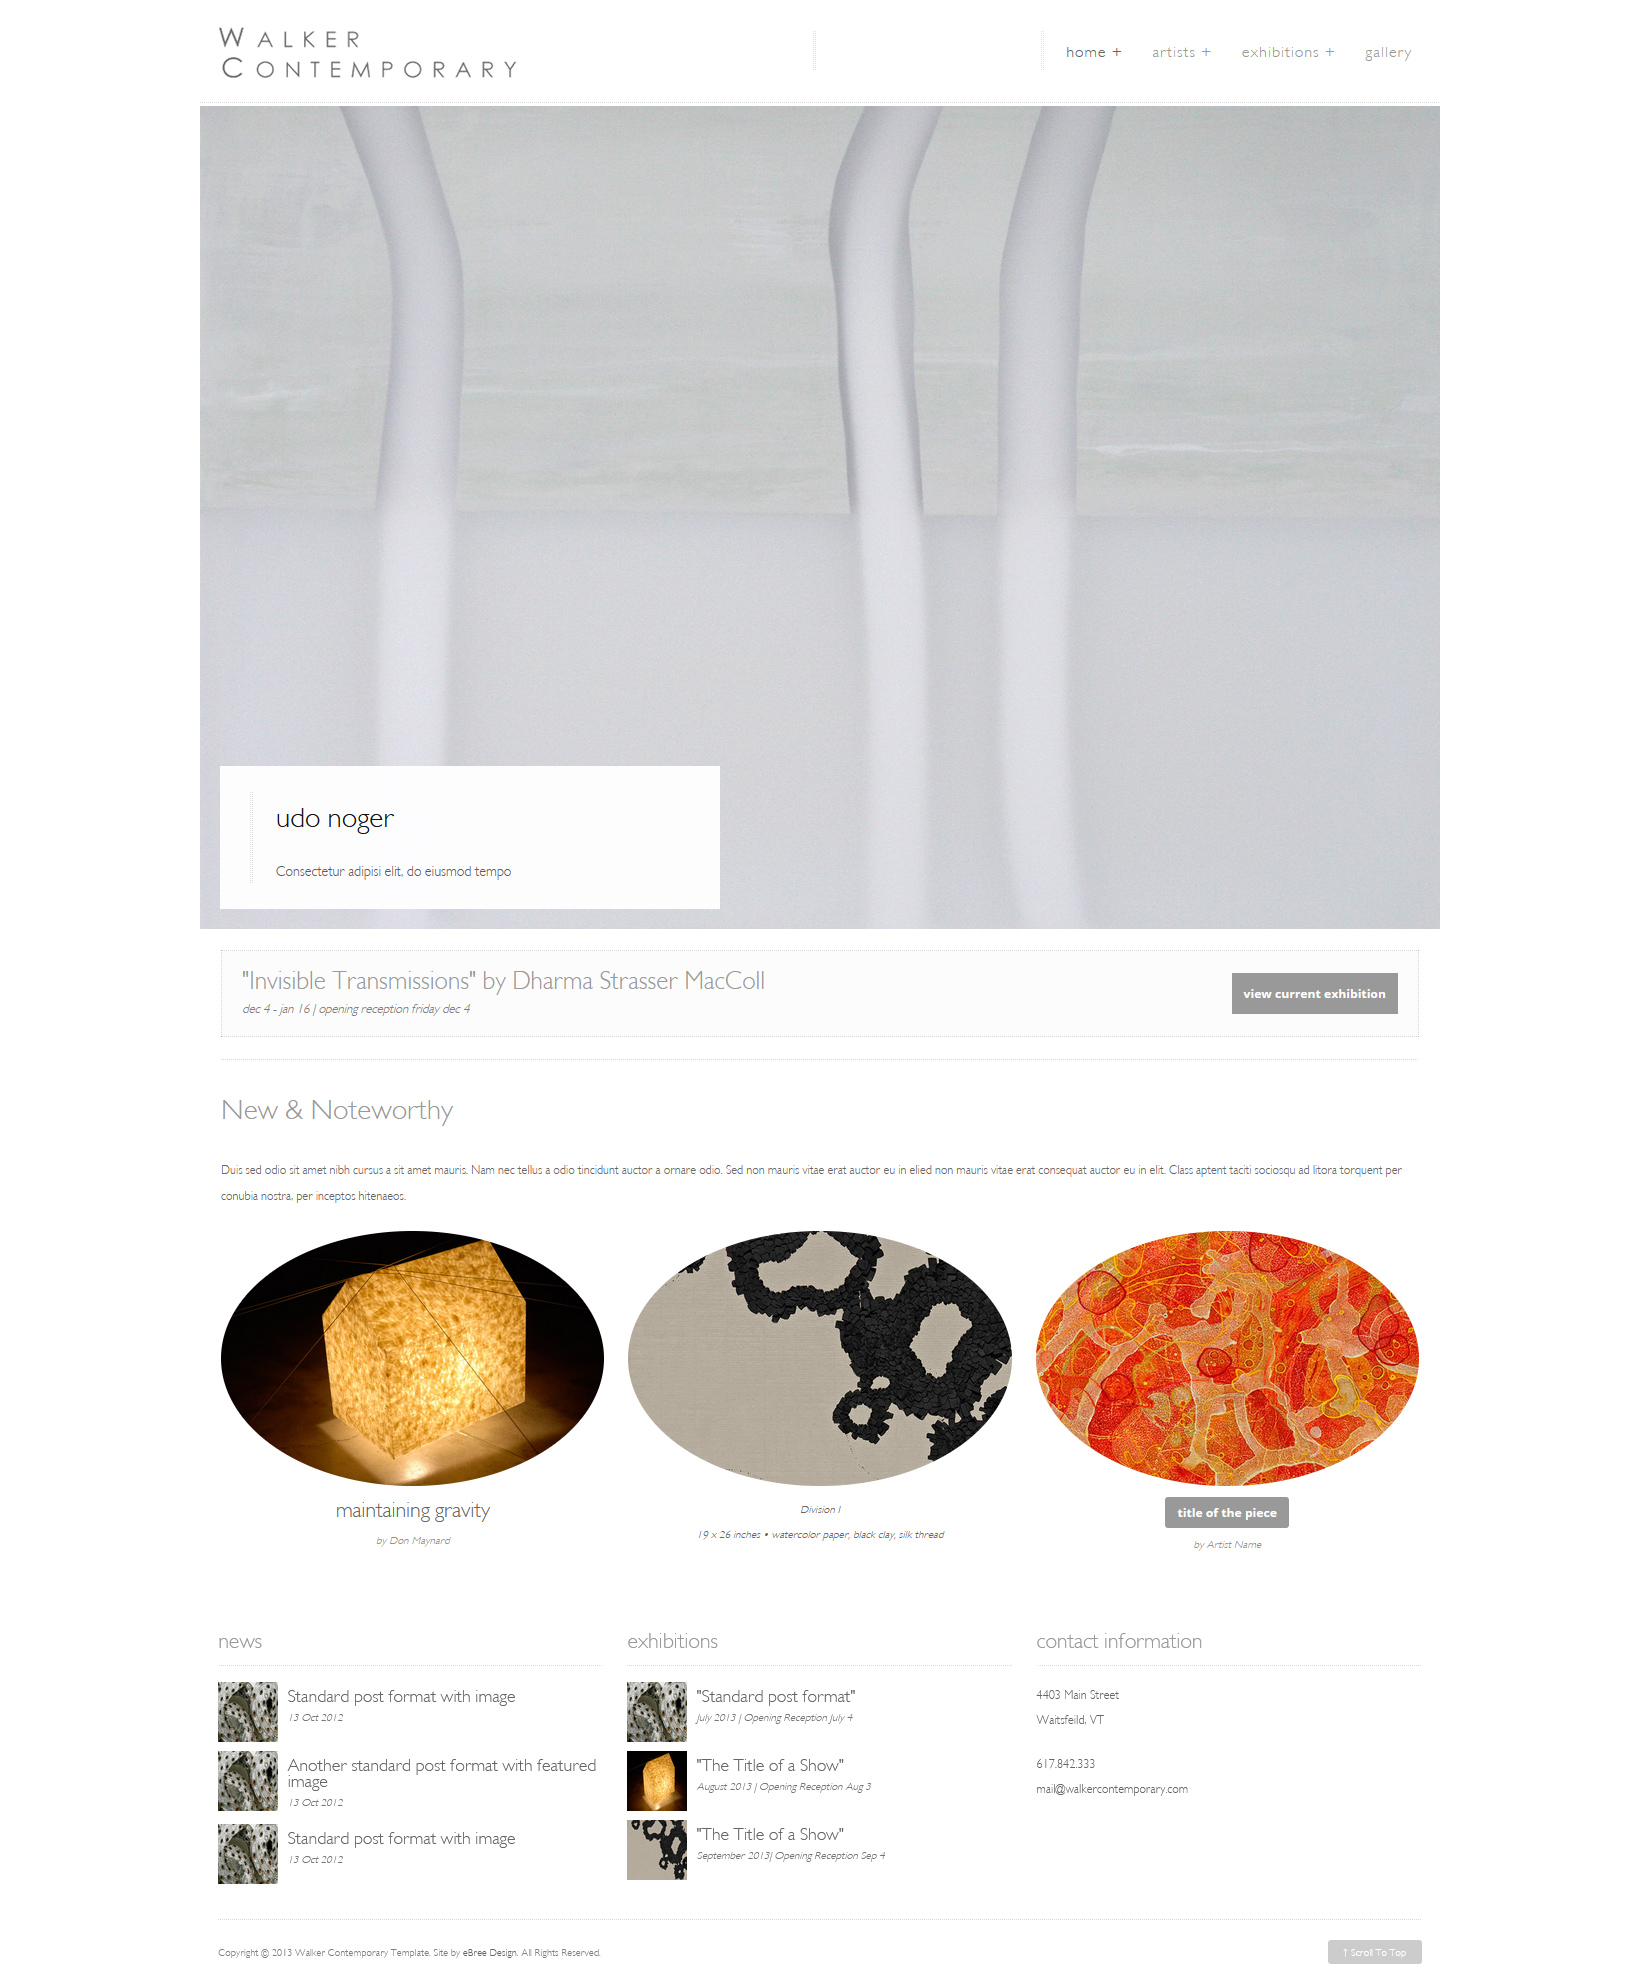Select the glowing cube artwork image
Viewport: 1640px width, 1984px height.
click(x=412, y=1357)
